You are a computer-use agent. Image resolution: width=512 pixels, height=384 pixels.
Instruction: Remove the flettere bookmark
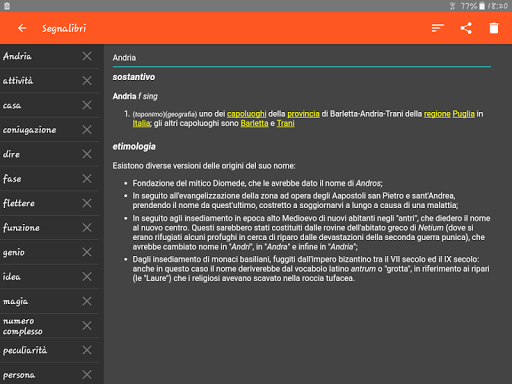(87, 203)
